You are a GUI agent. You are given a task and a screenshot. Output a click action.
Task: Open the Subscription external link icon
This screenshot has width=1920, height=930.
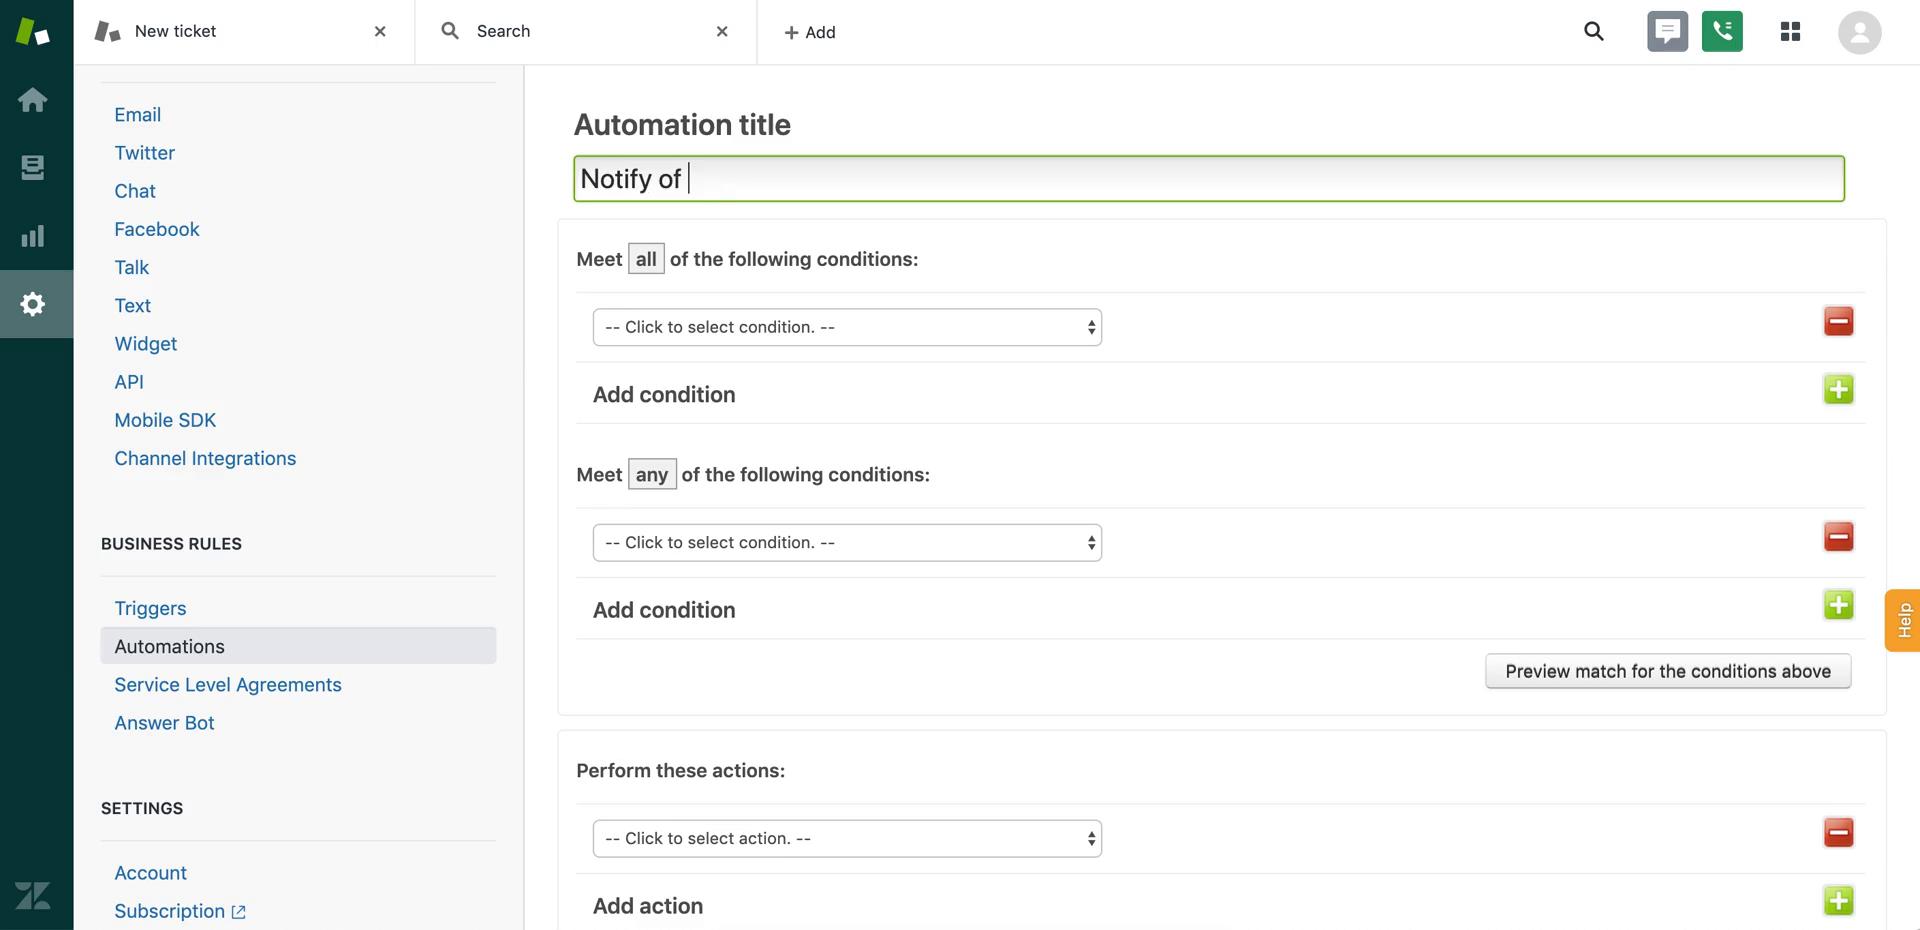(x=238, y=912)
